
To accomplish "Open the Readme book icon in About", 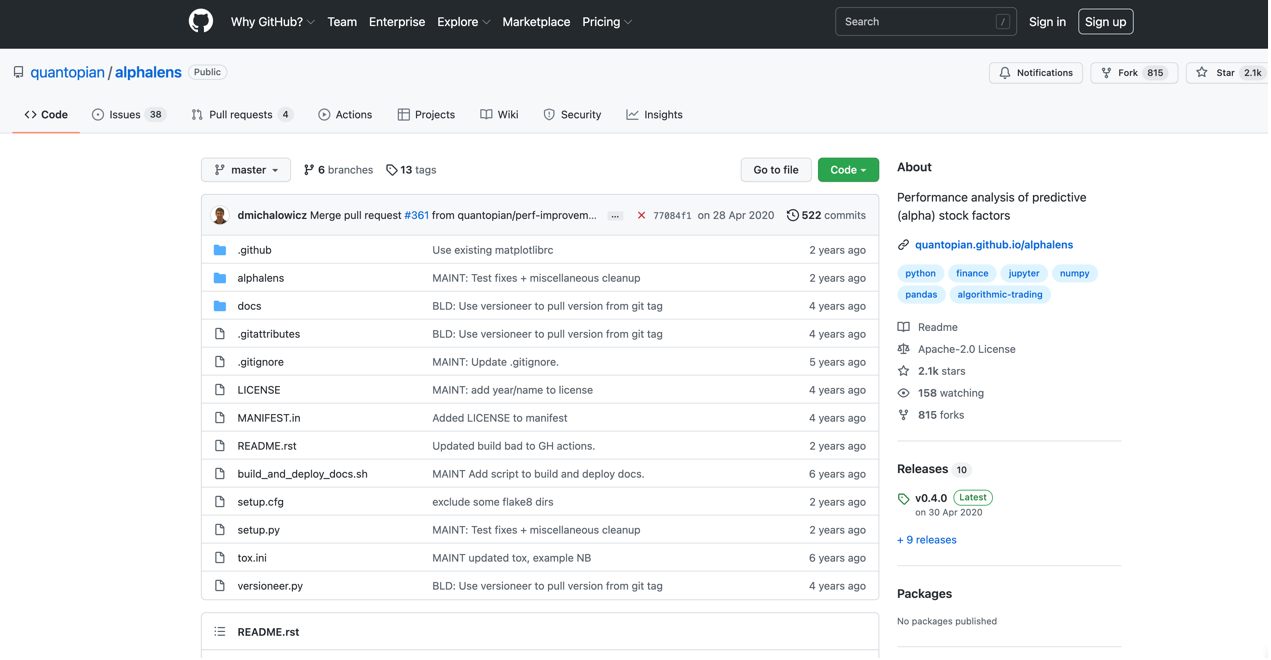I will (x=903, y=327).
